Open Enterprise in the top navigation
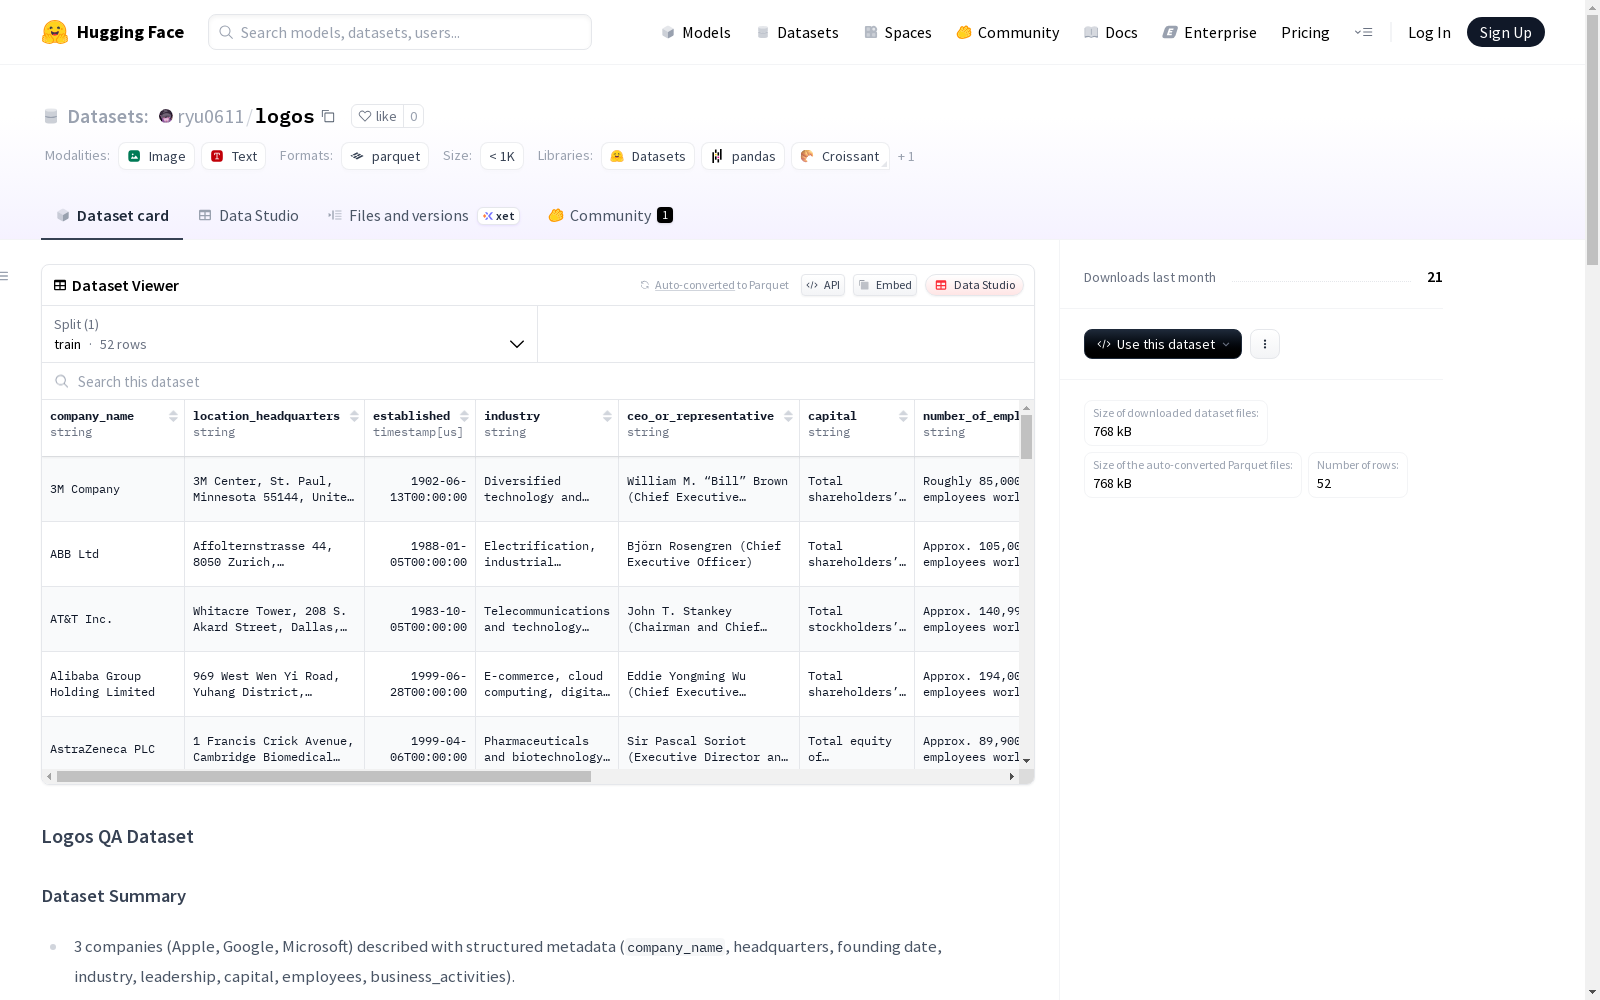 tap(1210, 32)
